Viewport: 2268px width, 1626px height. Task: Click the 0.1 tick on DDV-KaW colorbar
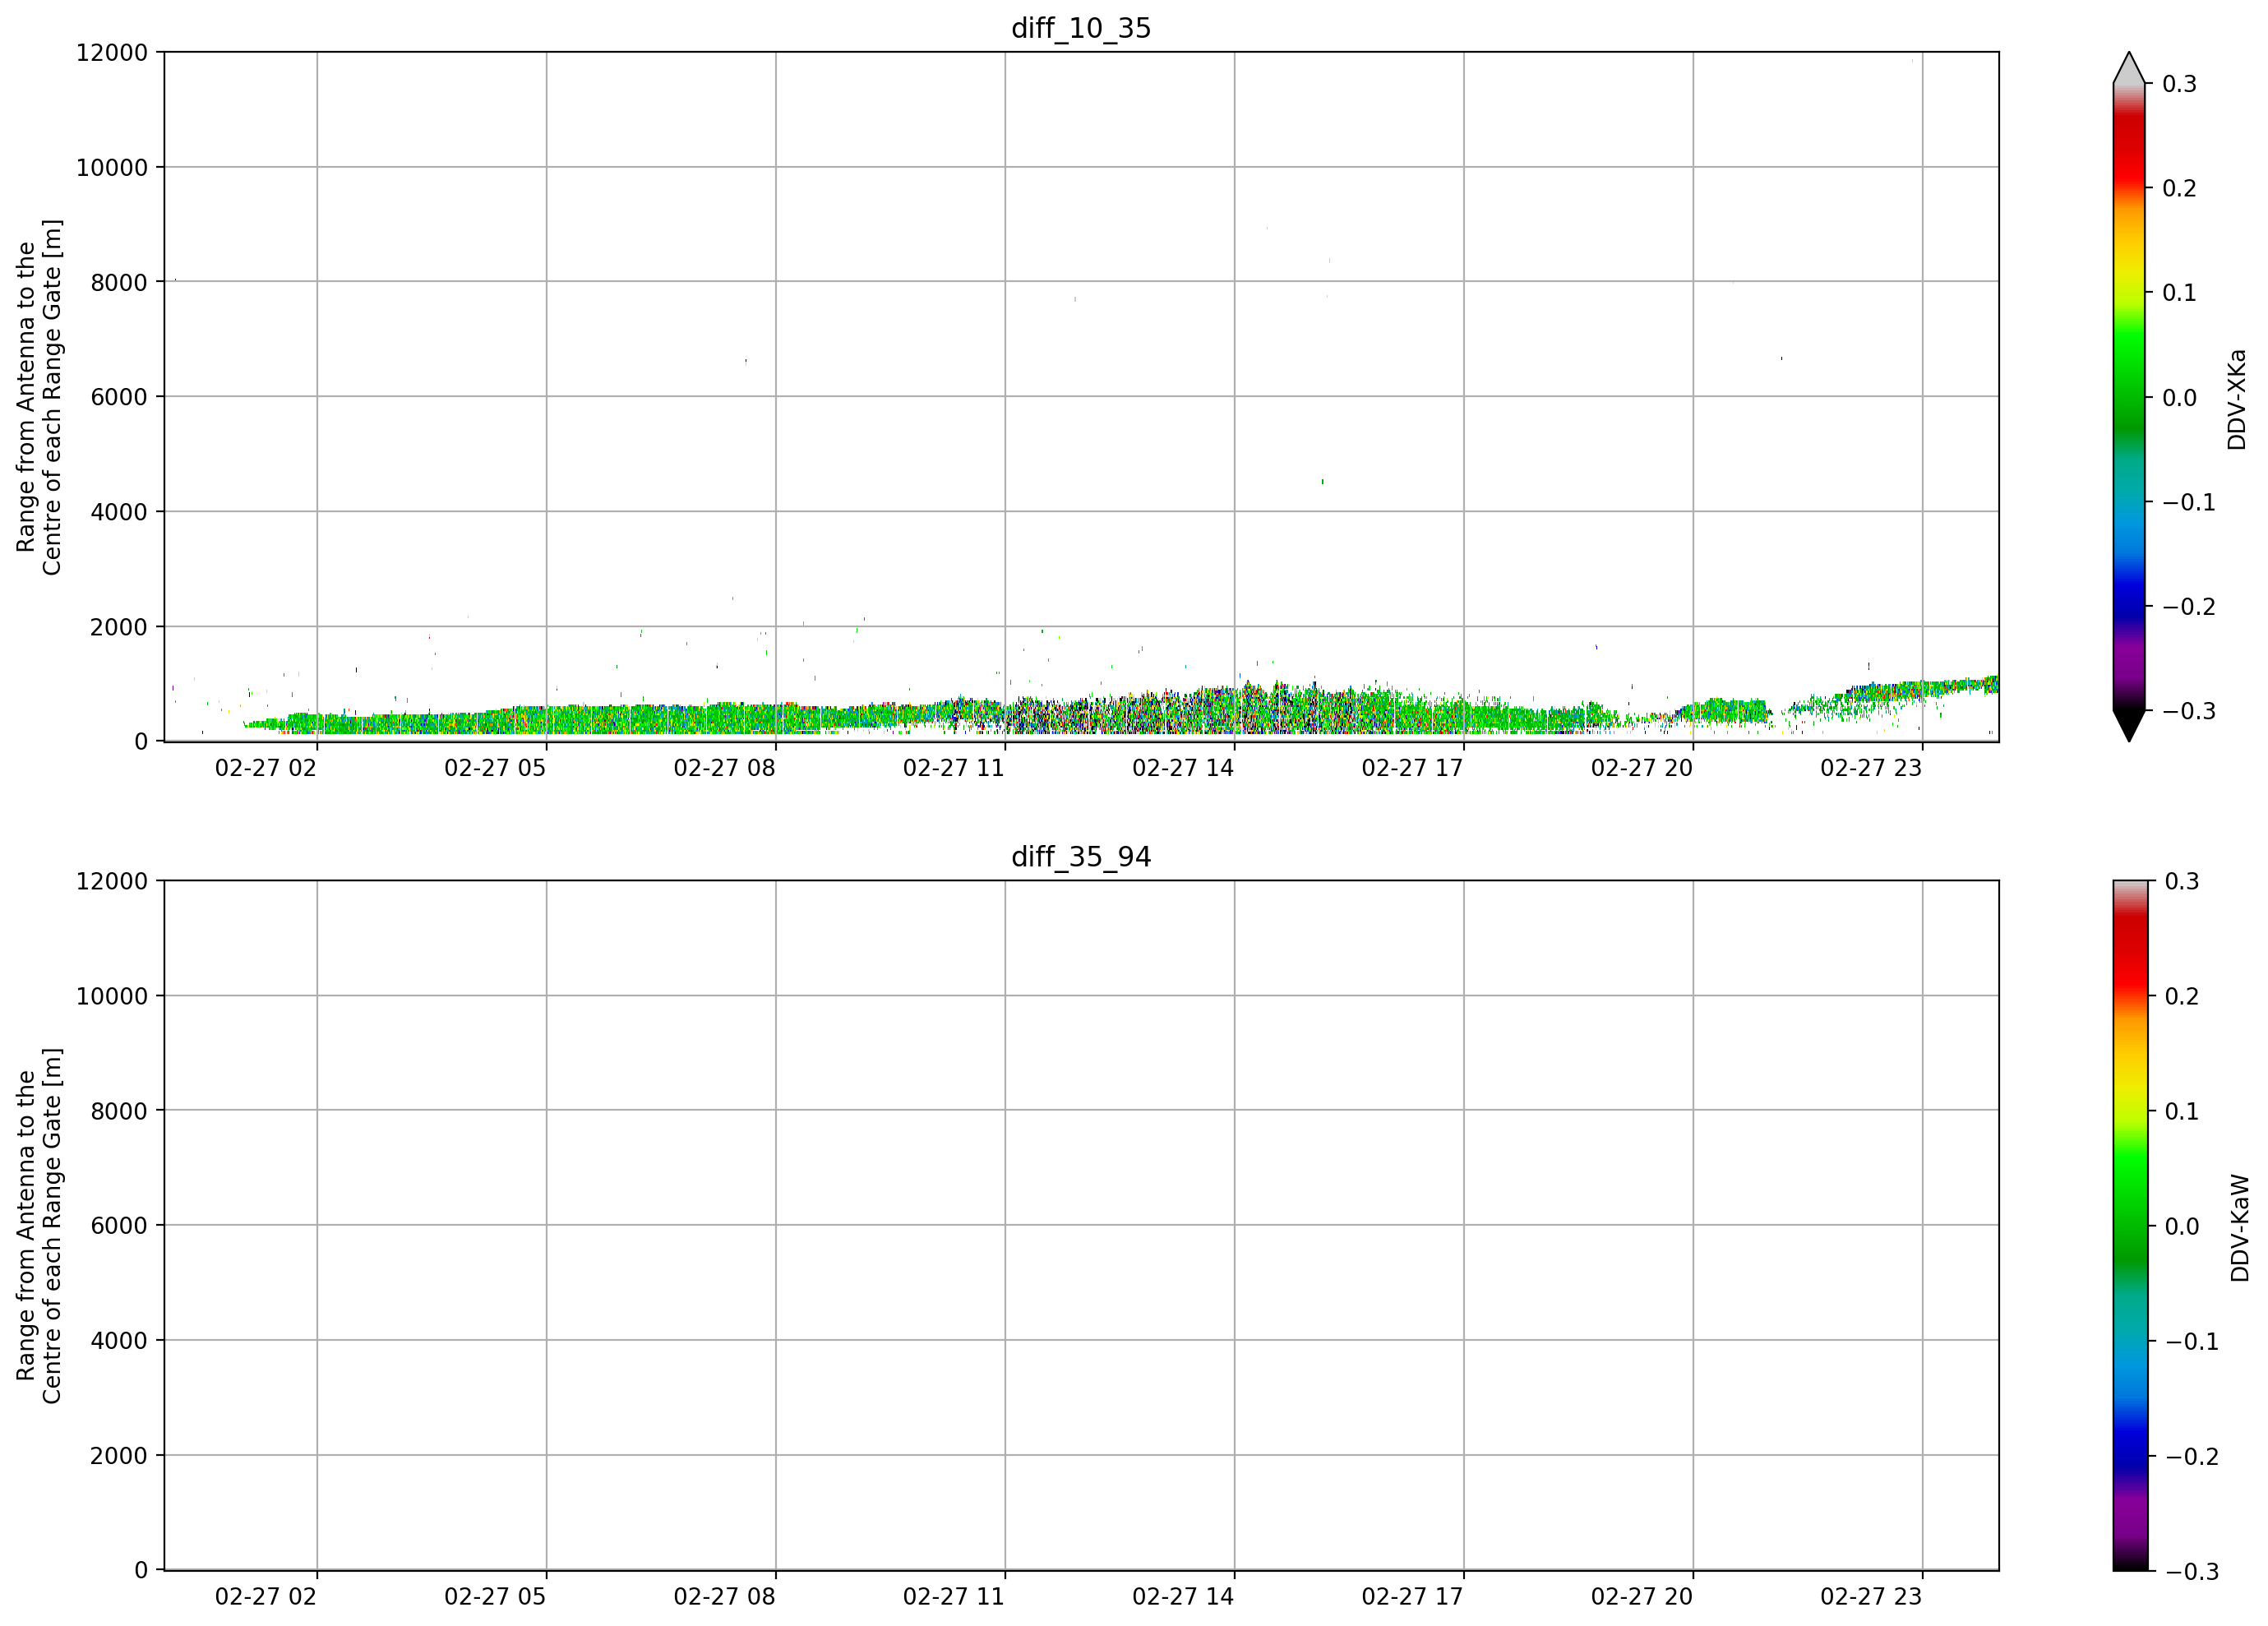coord(2182,1112)
